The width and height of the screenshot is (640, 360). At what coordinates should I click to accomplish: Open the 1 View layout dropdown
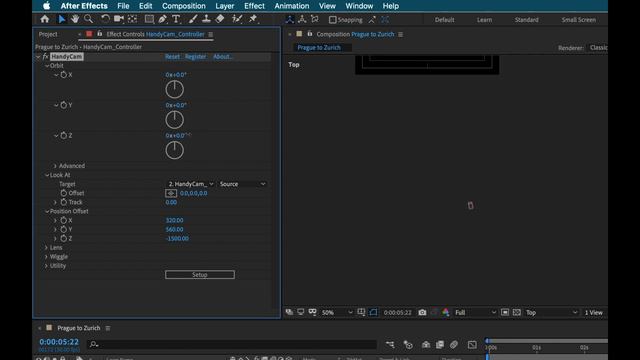pos(594,313)
